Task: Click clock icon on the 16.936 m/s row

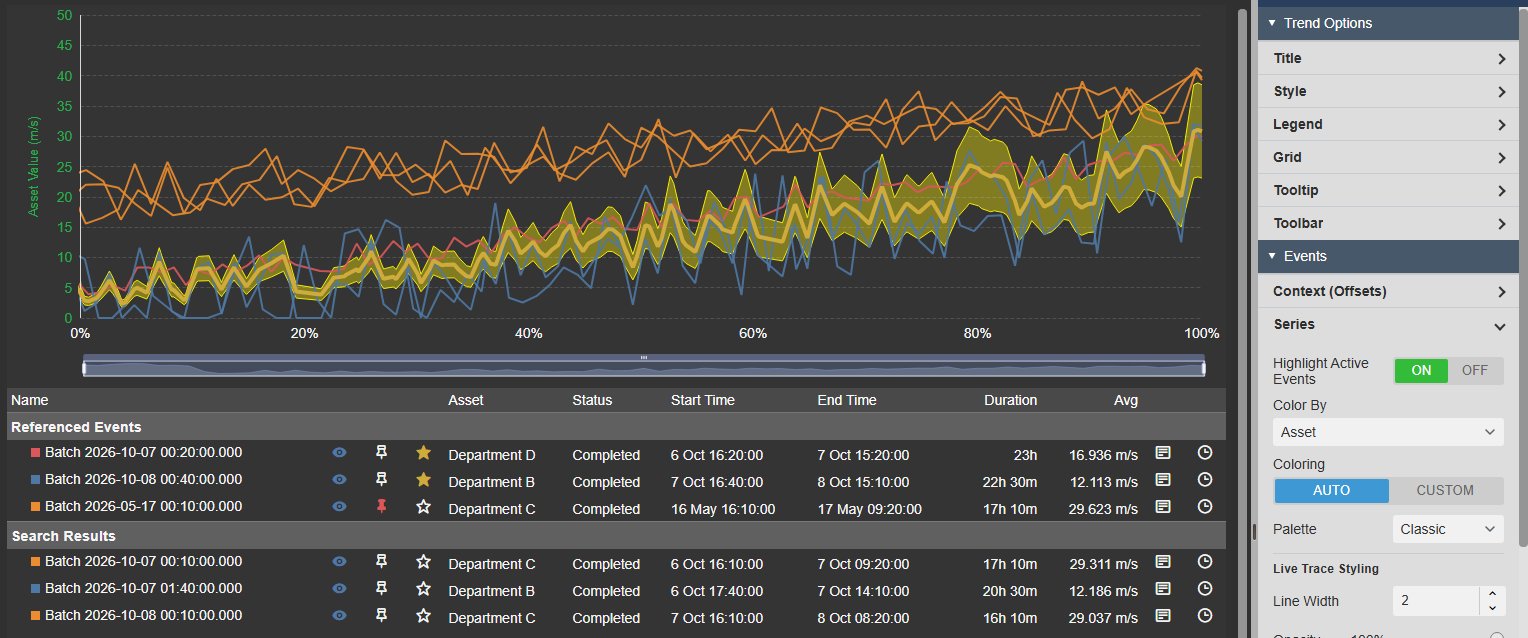Action: click(1205, 453)
